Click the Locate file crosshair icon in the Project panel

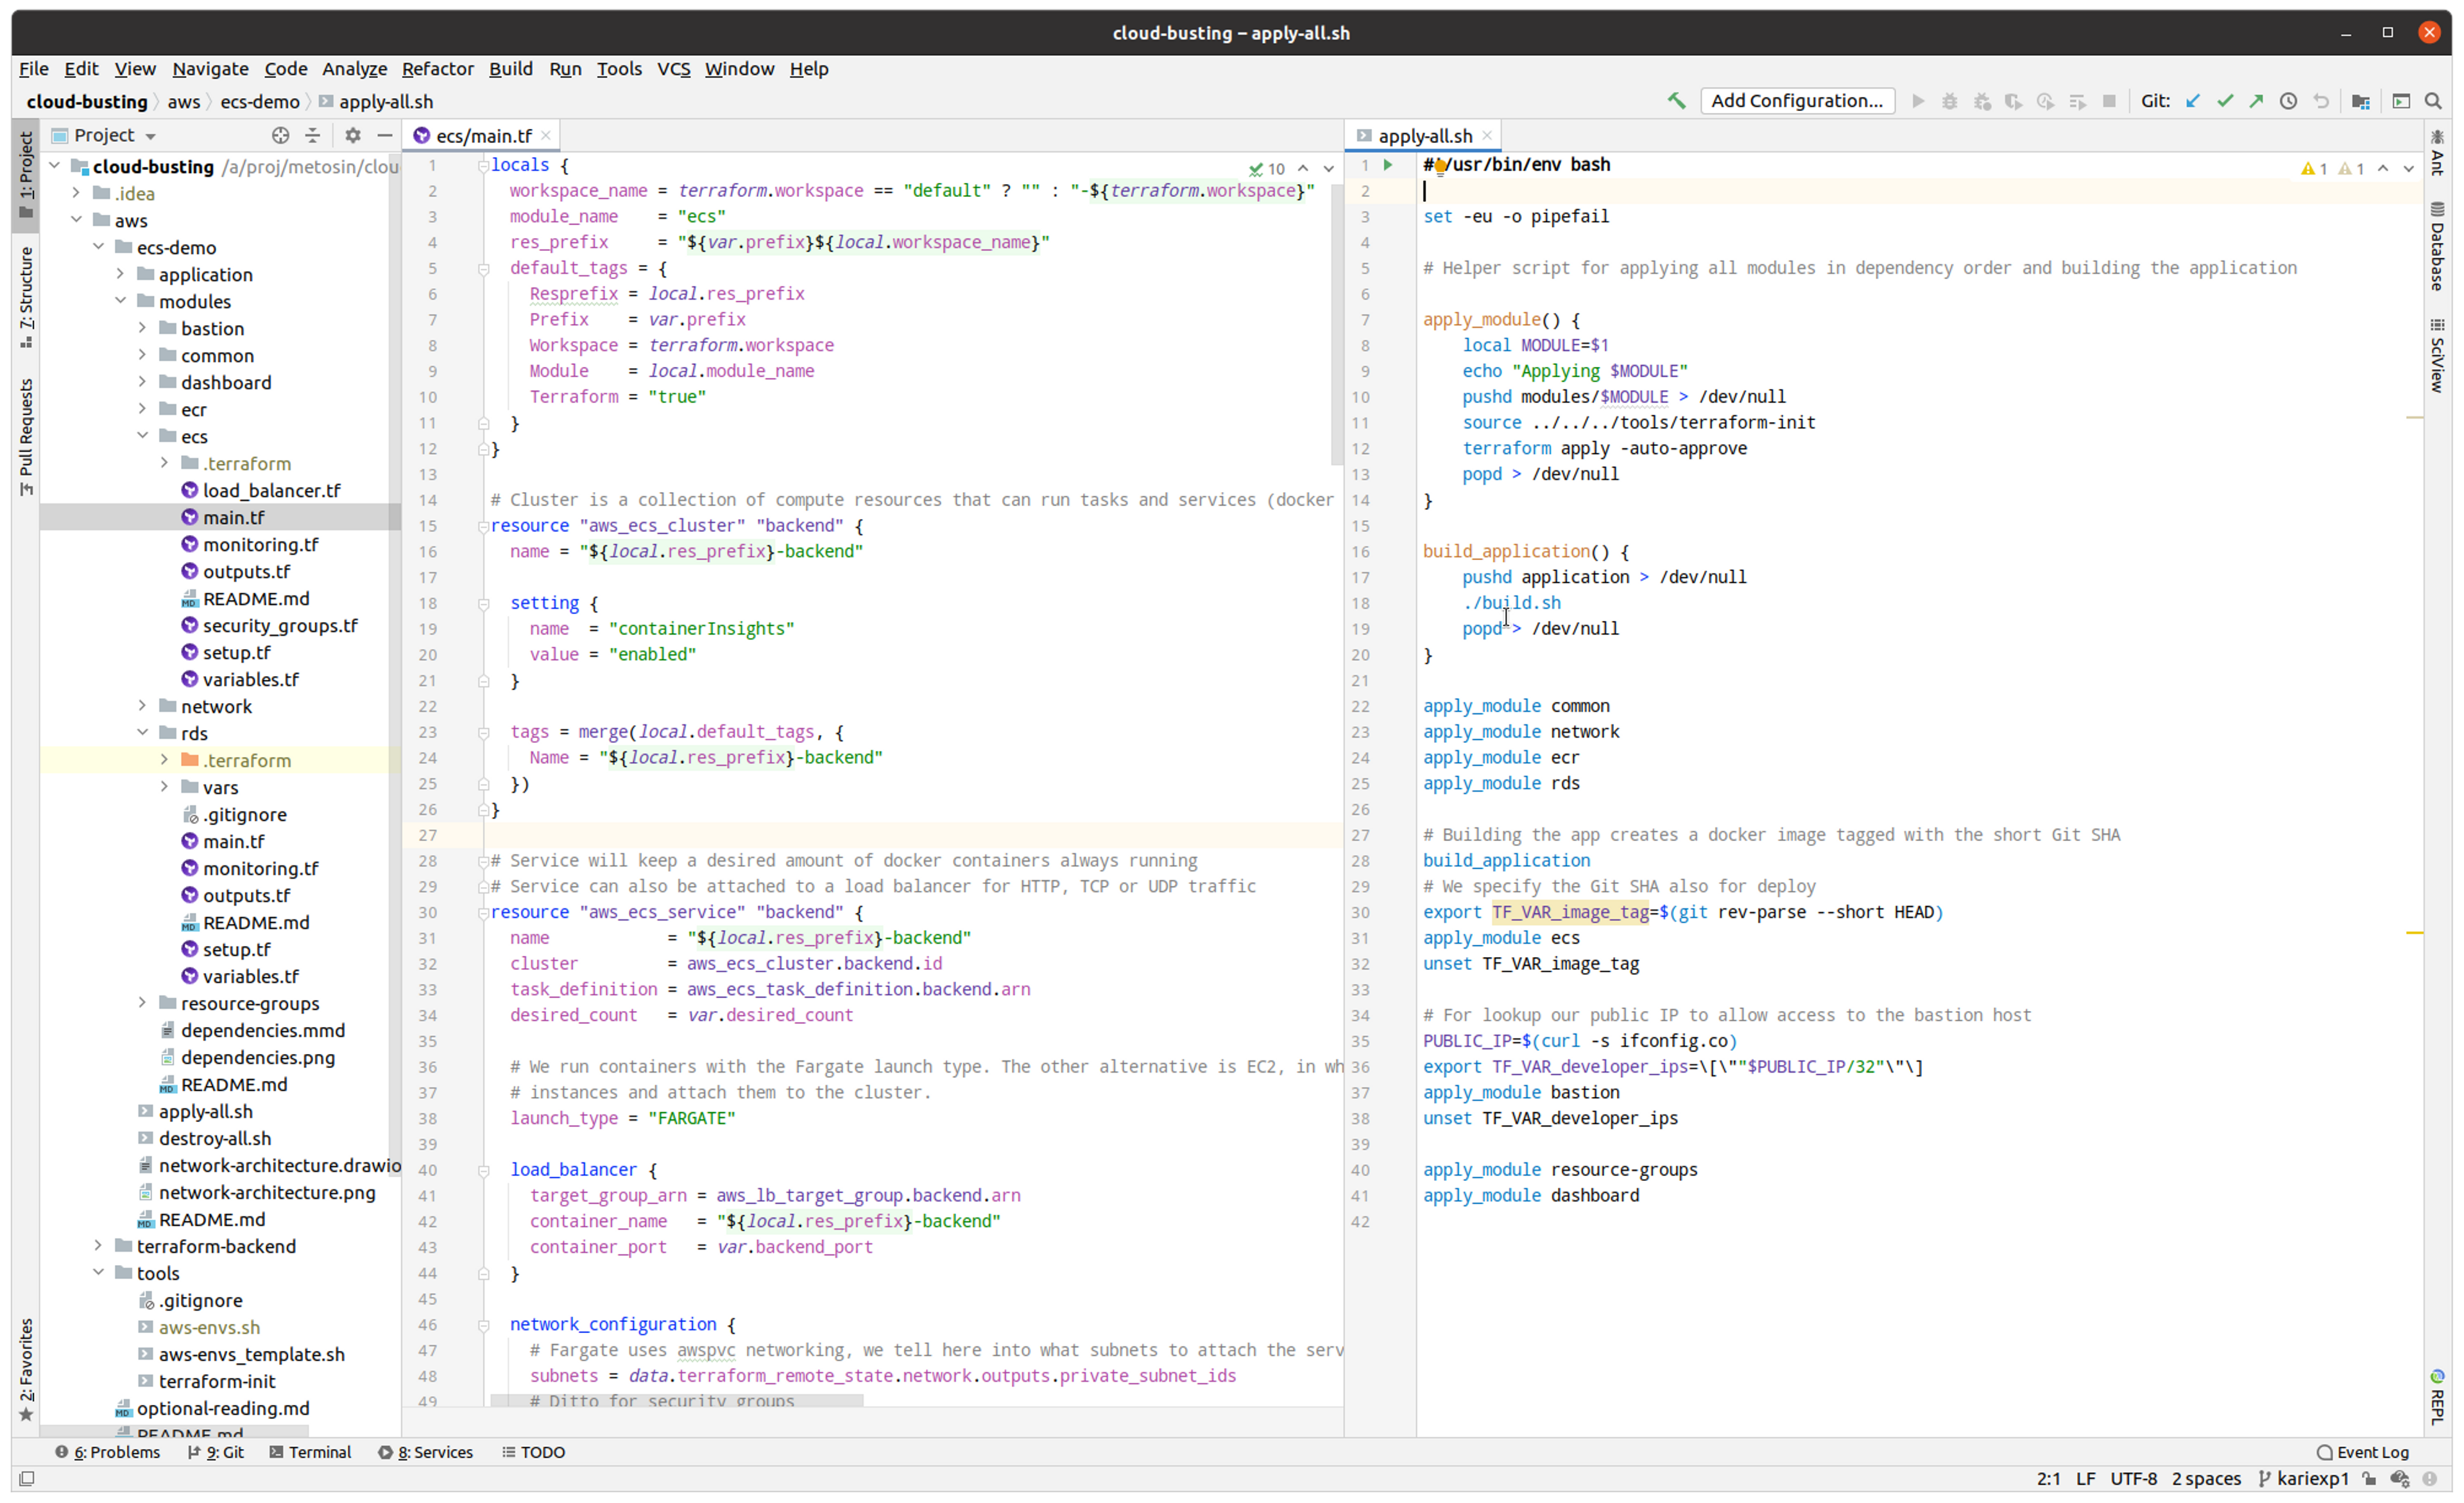pos(280,135)
